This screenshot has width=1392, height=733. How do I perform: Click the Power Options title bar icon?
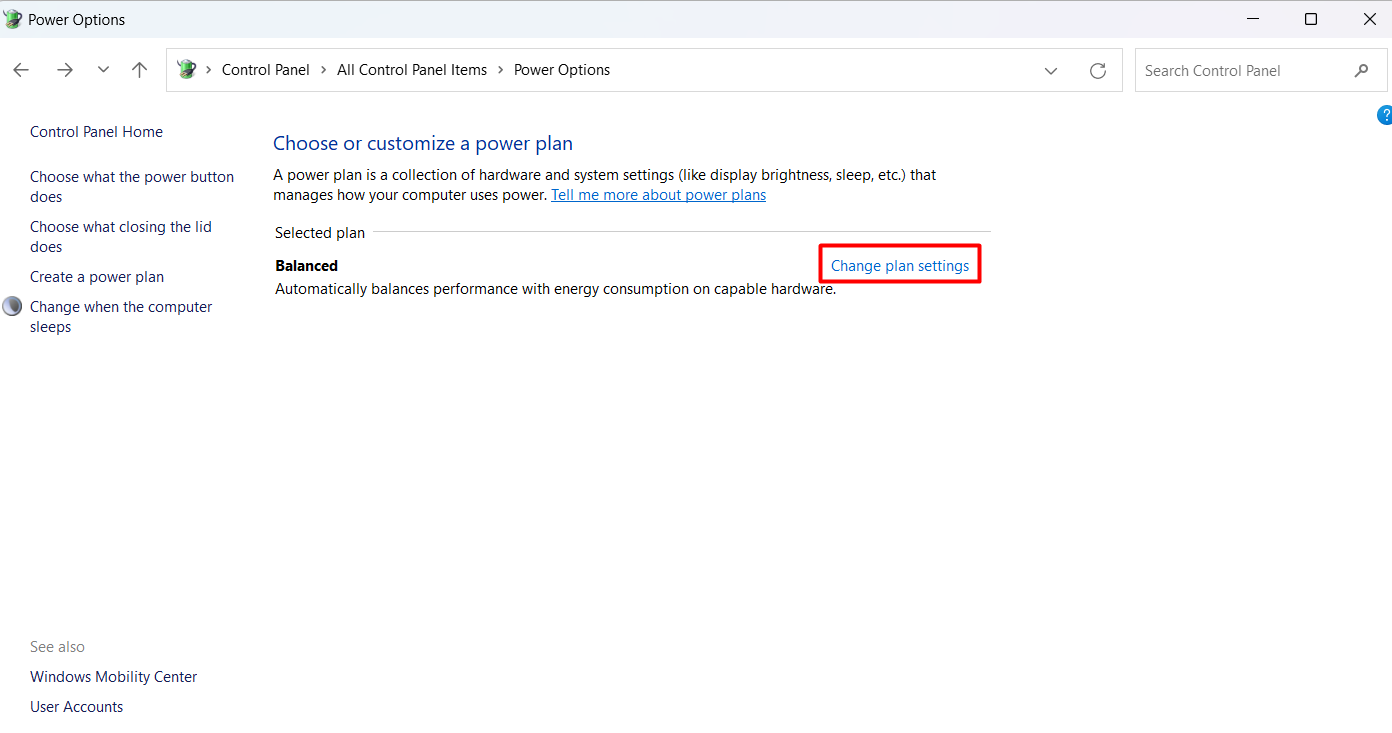click(x=13, y=19)
